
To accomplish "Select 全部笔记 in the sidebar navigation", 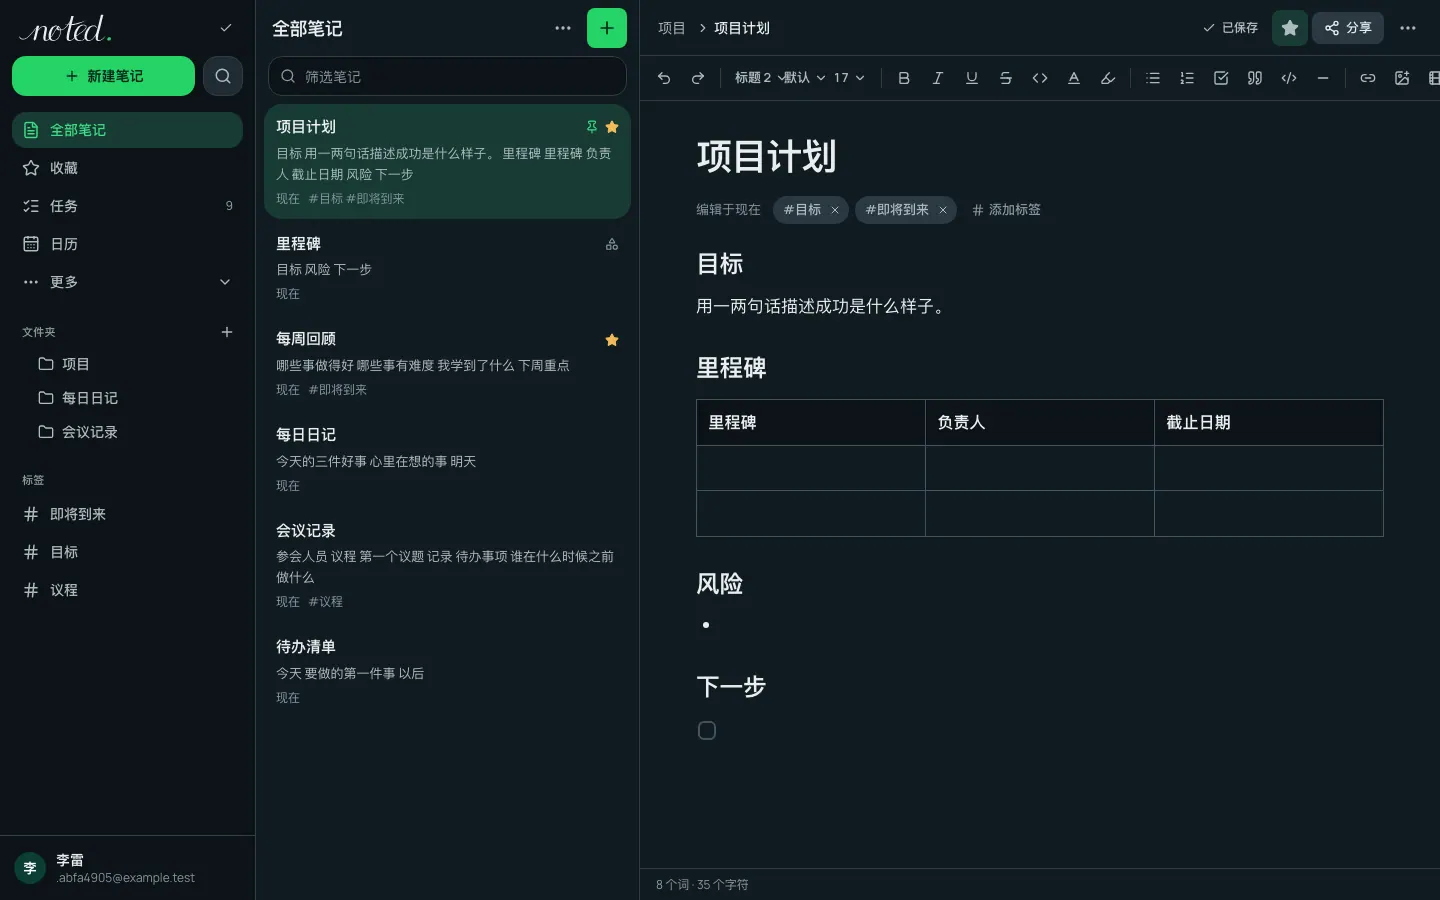I will (127, 130).
